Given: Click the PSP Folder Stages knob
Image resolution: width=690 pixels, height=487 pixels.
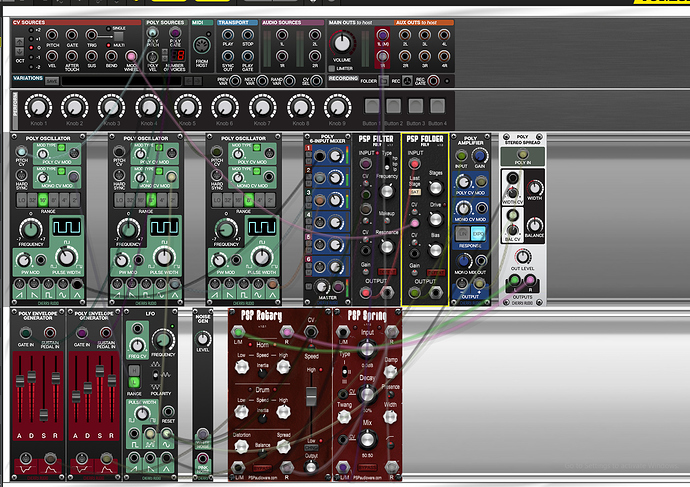Looking at the screenshot, I should coord(435,188).
